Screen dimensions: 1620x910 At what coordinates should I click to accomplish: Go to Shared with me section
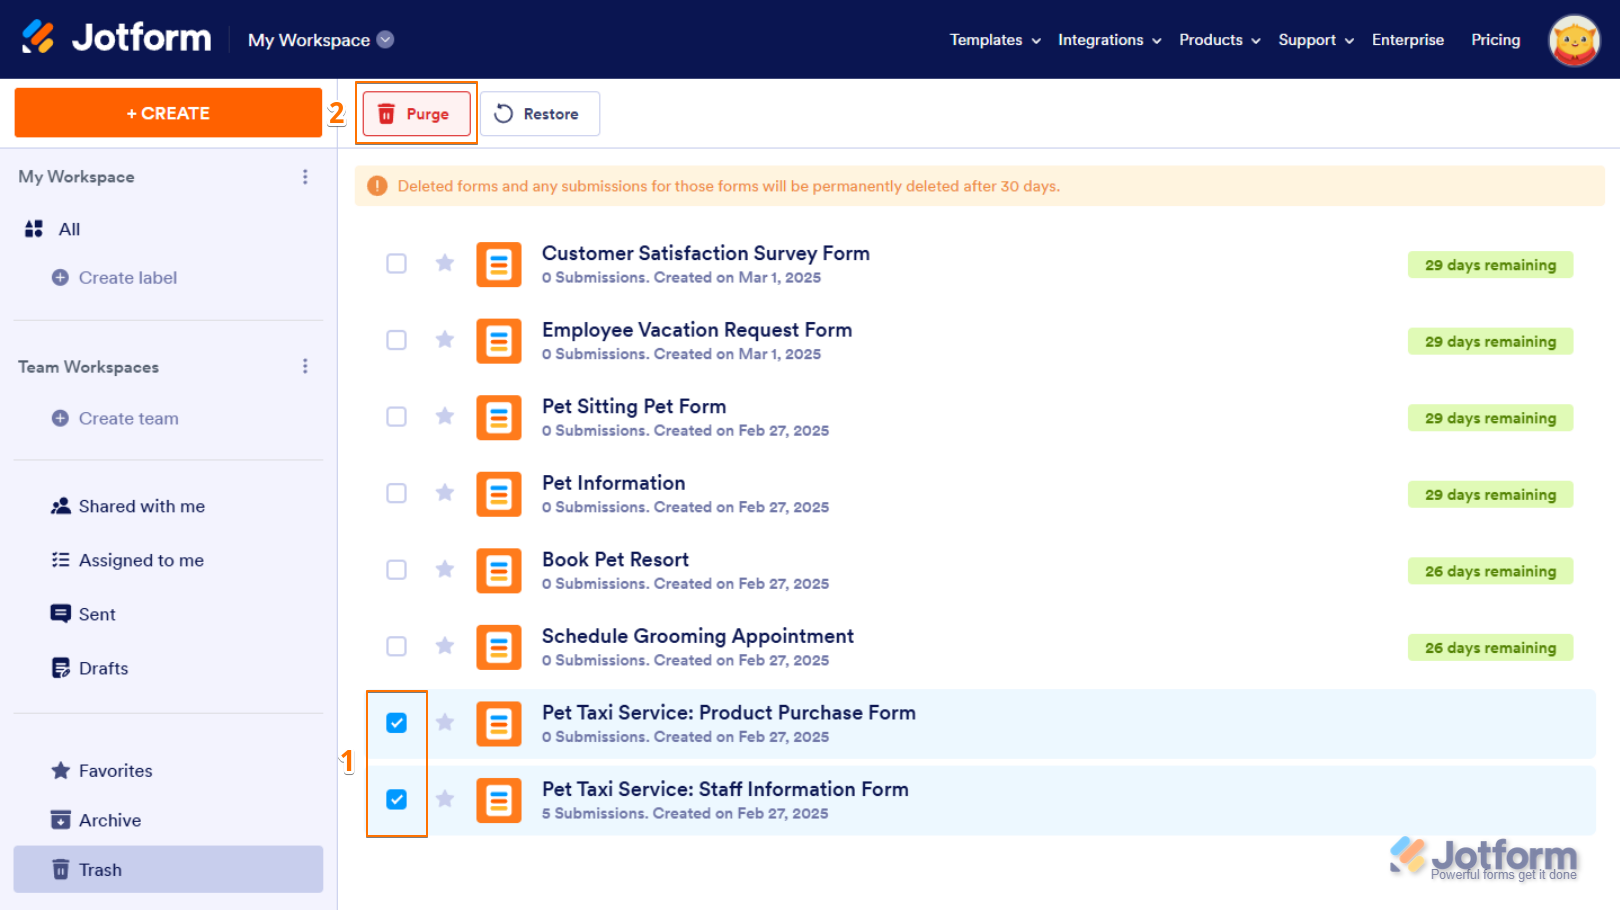coord(141,506)
